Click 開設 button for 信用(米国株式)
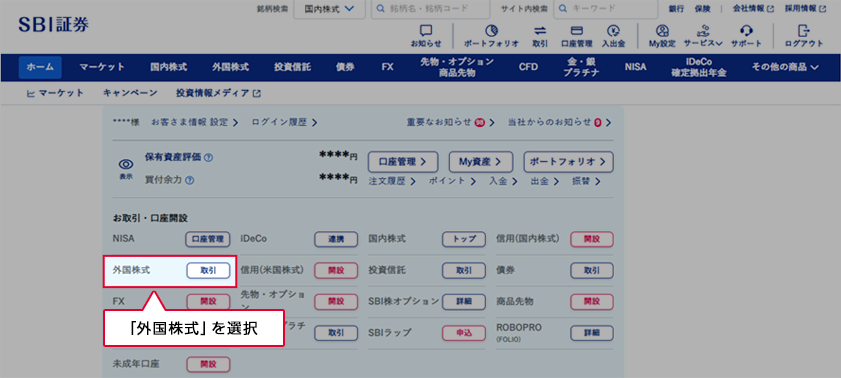The image size is (841, 378). point(336,271)
